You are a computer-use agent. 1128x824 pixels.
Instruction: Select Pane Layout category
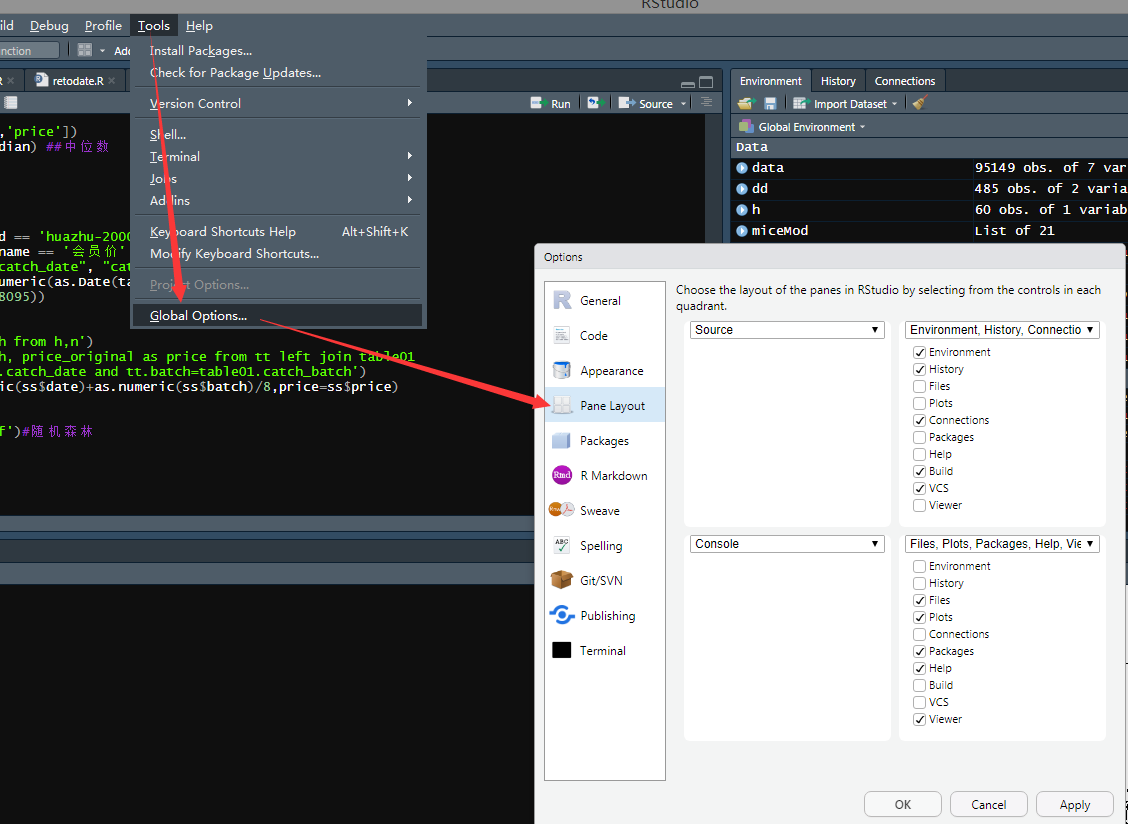coord(604,406)
